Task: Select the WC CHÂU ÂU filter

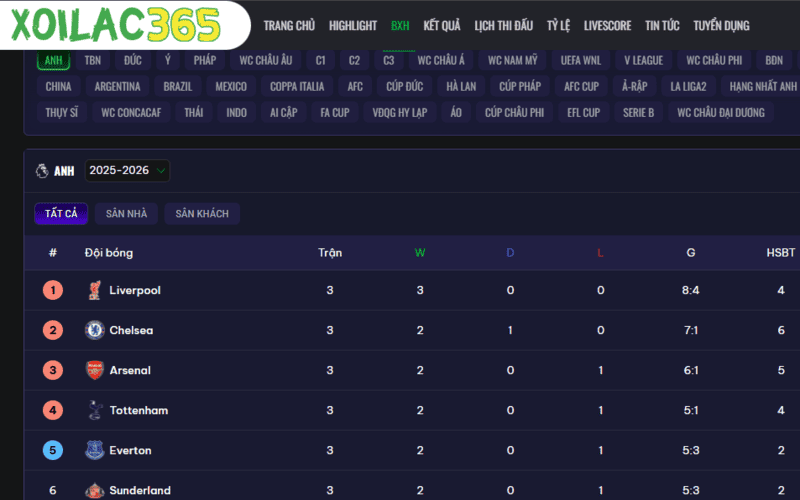Action: click(x=266, y=60)
